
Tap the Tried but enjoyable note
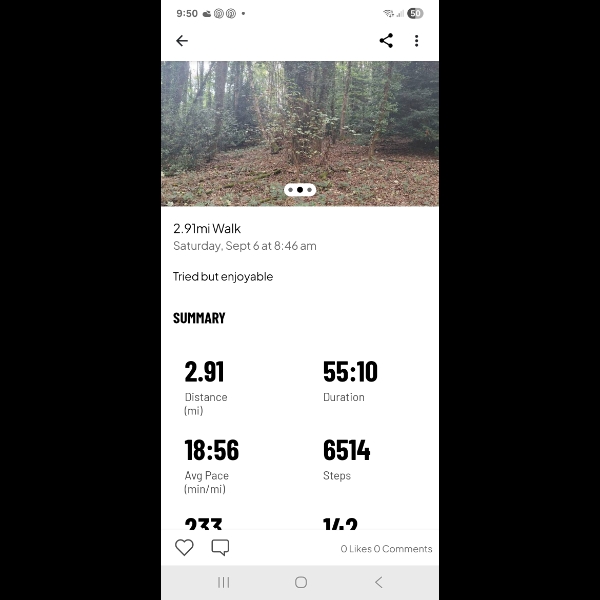click(223, 277)
